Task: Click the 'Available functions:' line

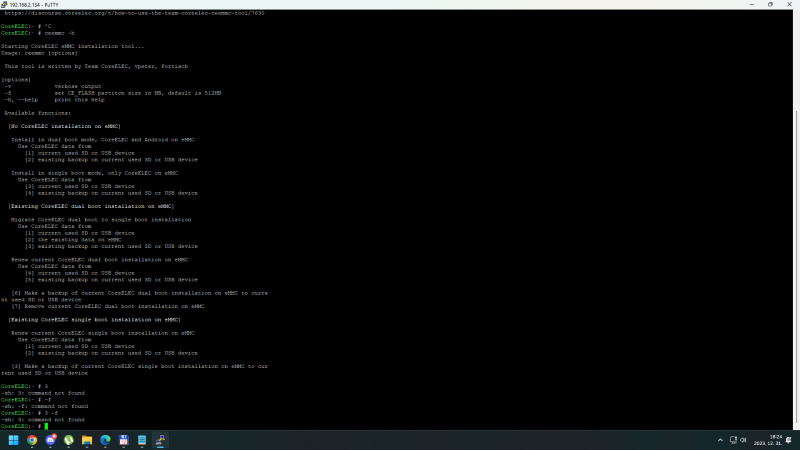Action: (x=38, y=113)
